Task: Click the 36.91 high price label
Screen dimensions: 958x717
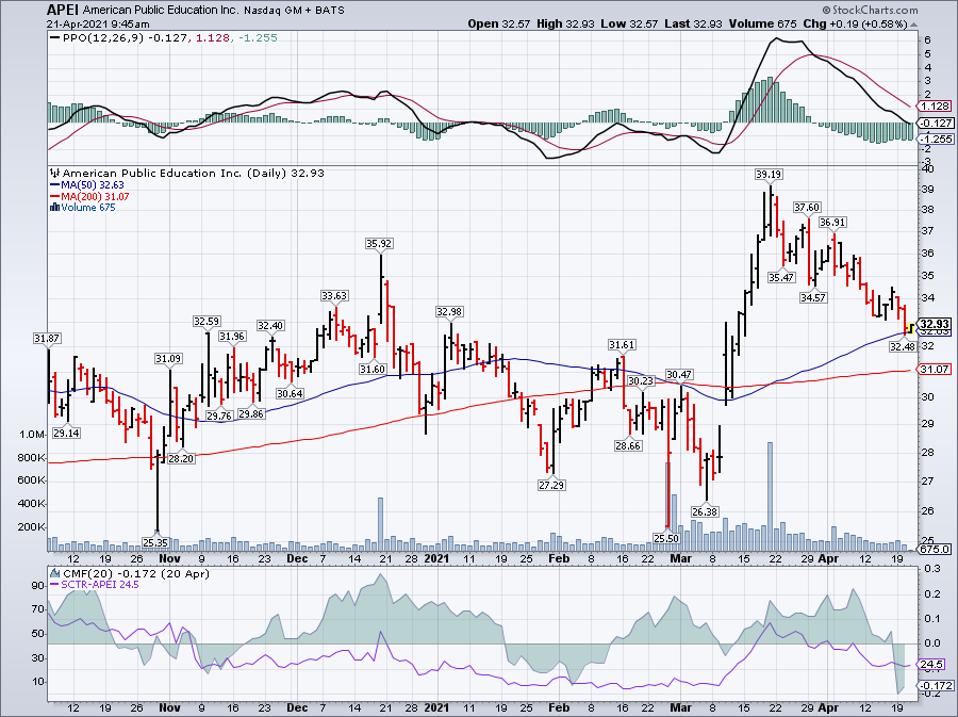Action: point(832,223)
